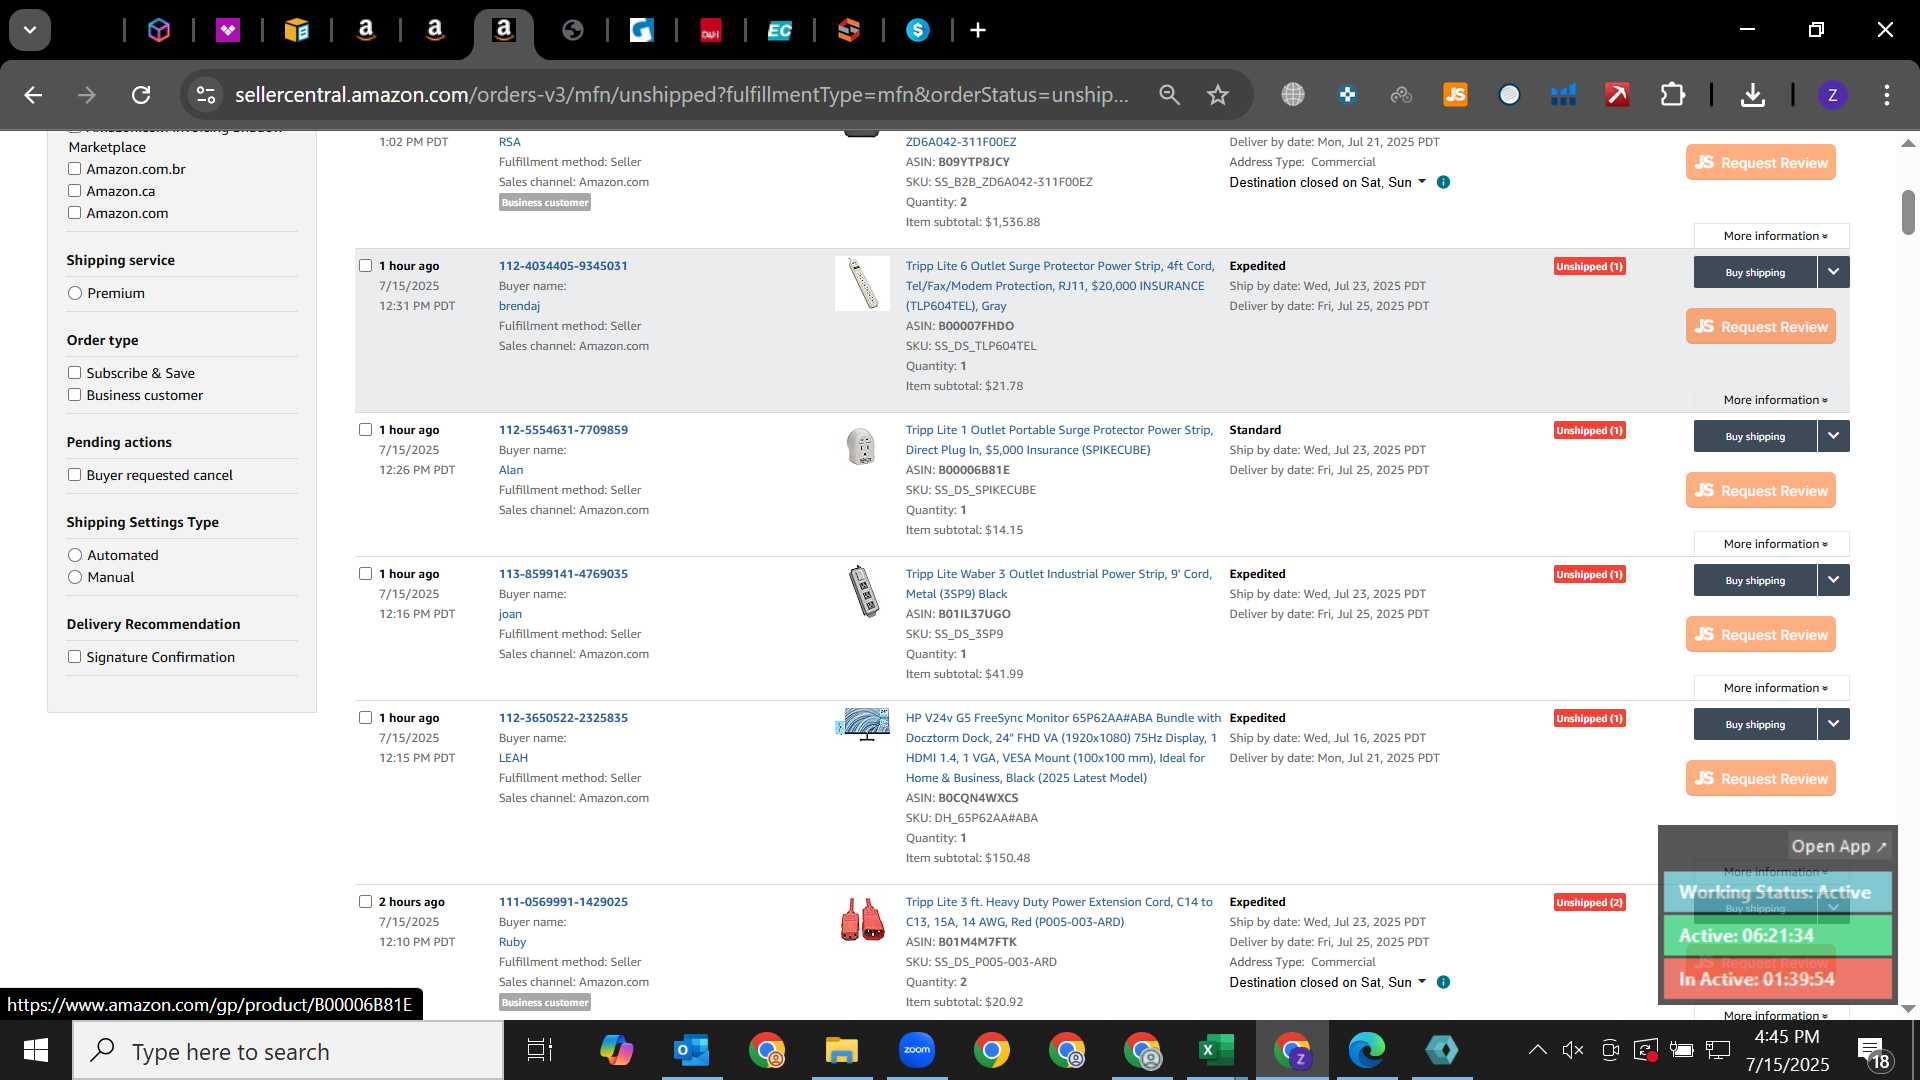Select order 113-8599141-4769035 checkbox

click(365, 574)
